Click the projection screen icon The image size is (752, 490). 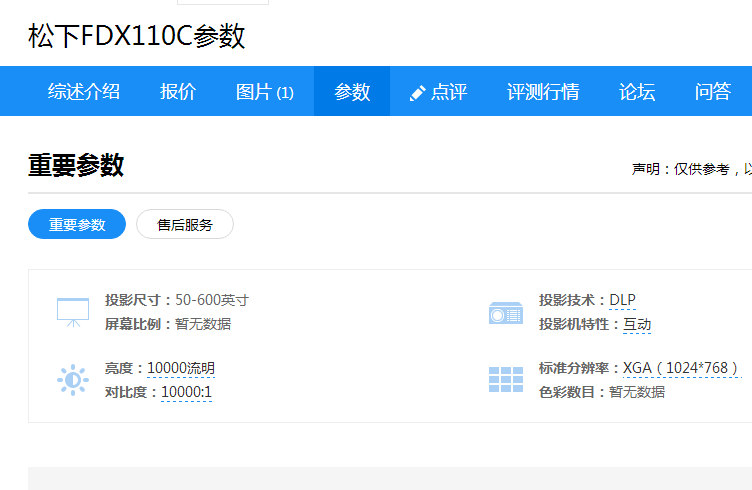pyautogui.click(x=73, y=312)
